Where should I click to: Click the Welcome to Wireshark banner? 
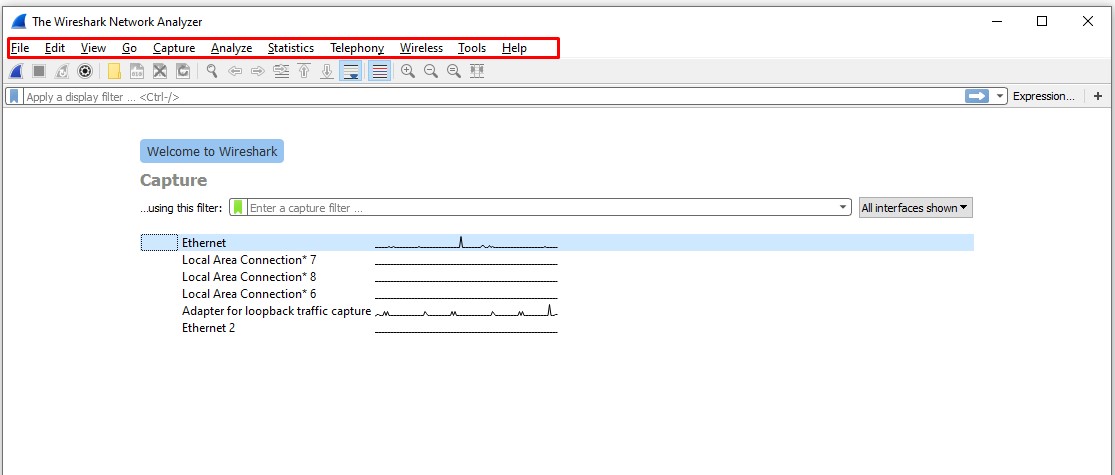coord(212,151)
